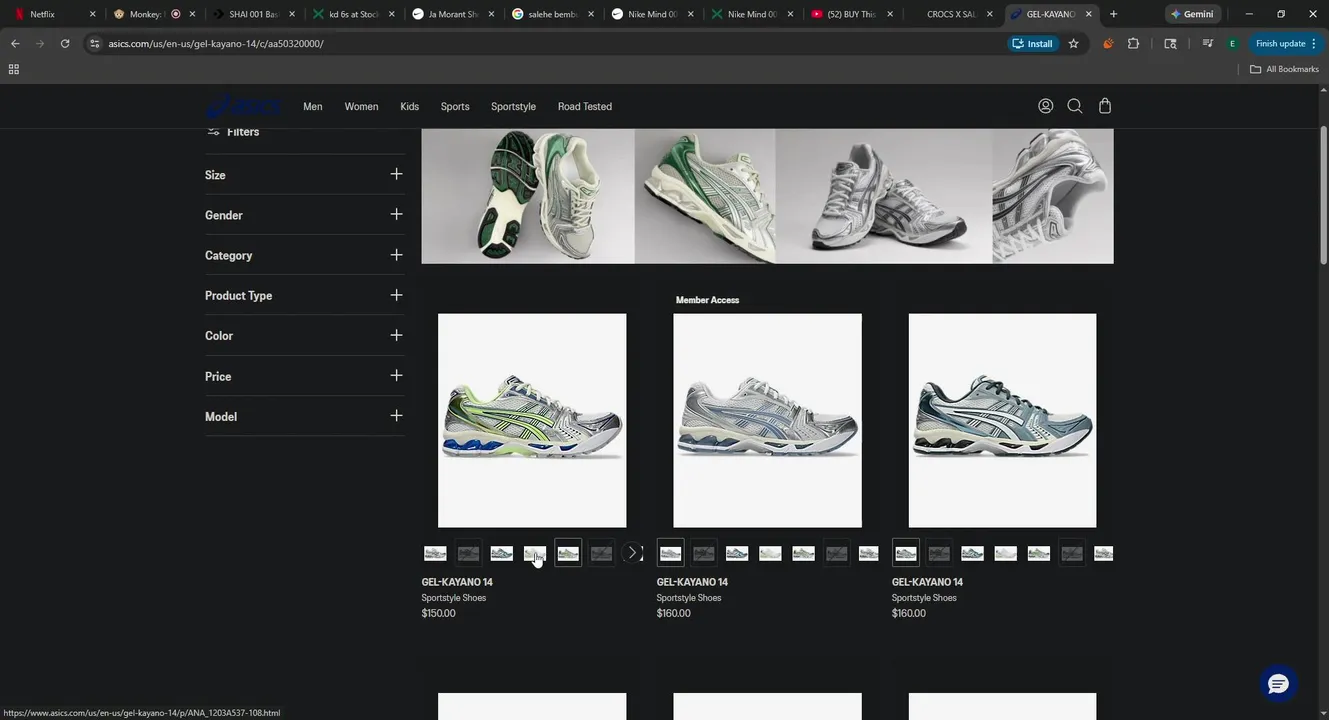View site information icon in address bar

click(x=95, y=44)
